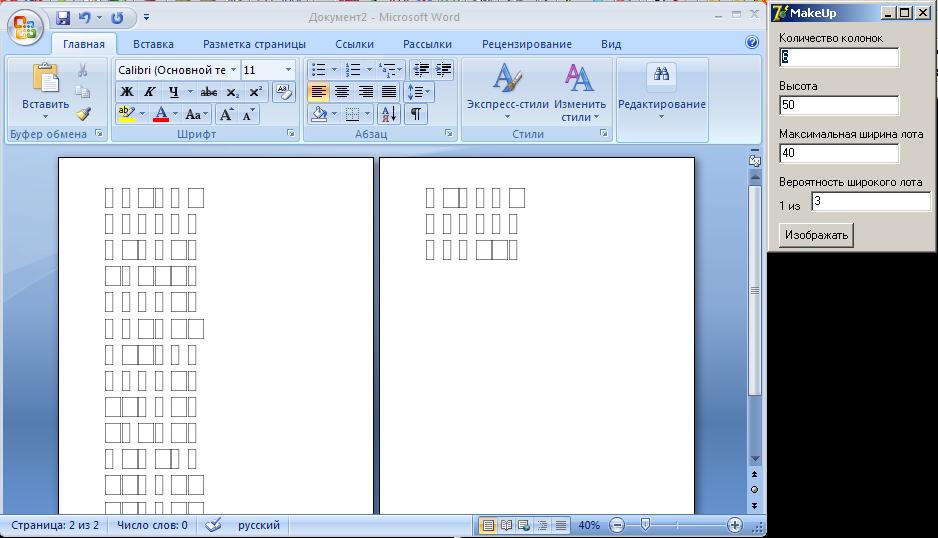Click the Format Painter brush icon

click(83, 114)
